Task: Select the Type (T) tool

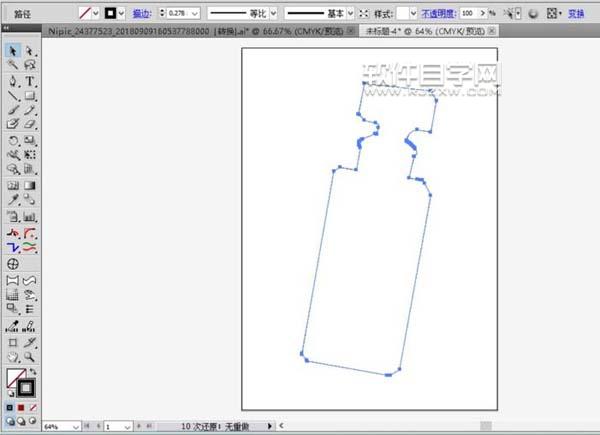Action: point(29,81)
